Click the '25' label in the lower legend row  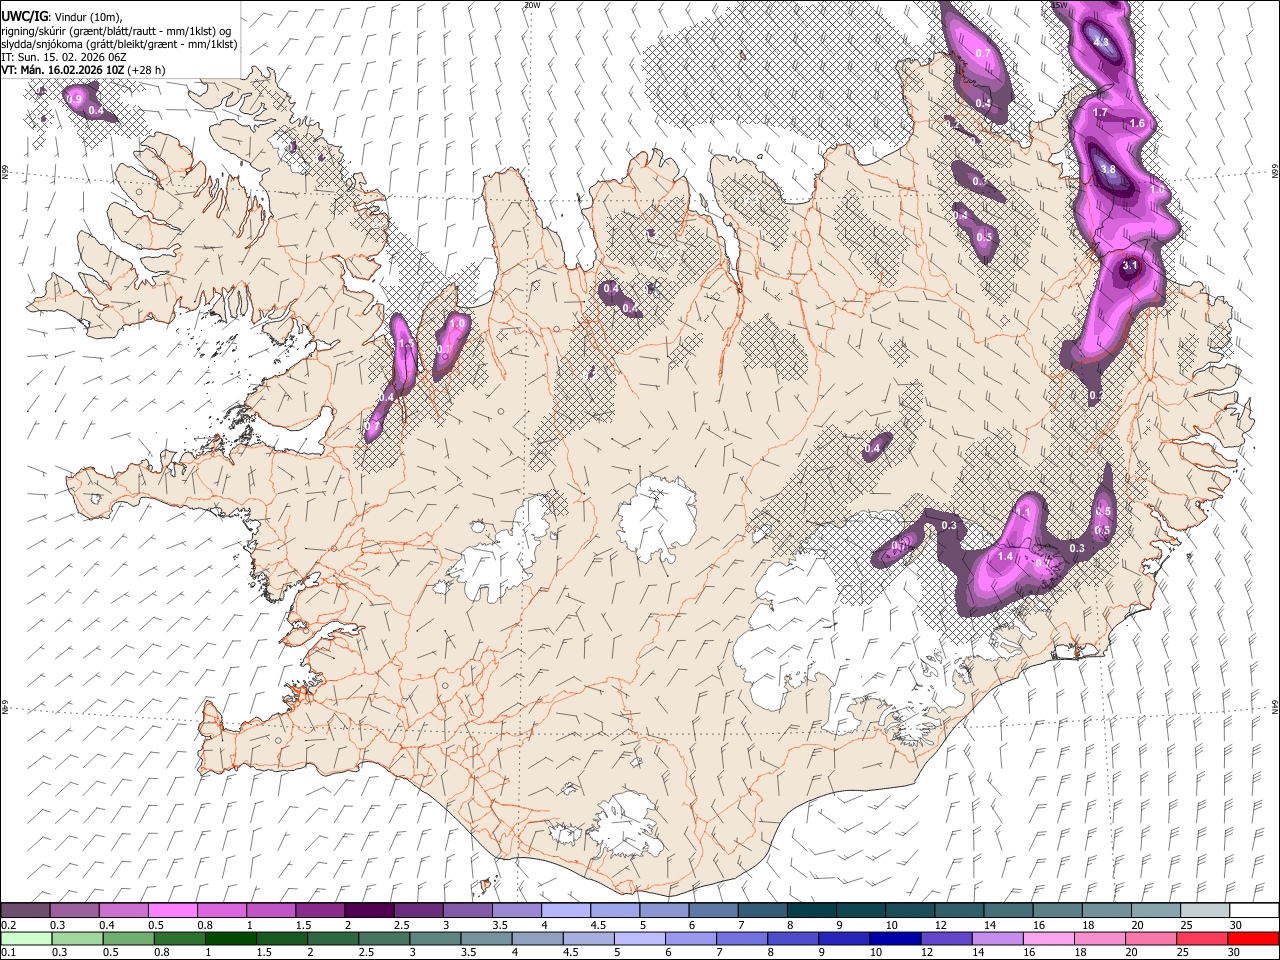[x=1182, y=953]
